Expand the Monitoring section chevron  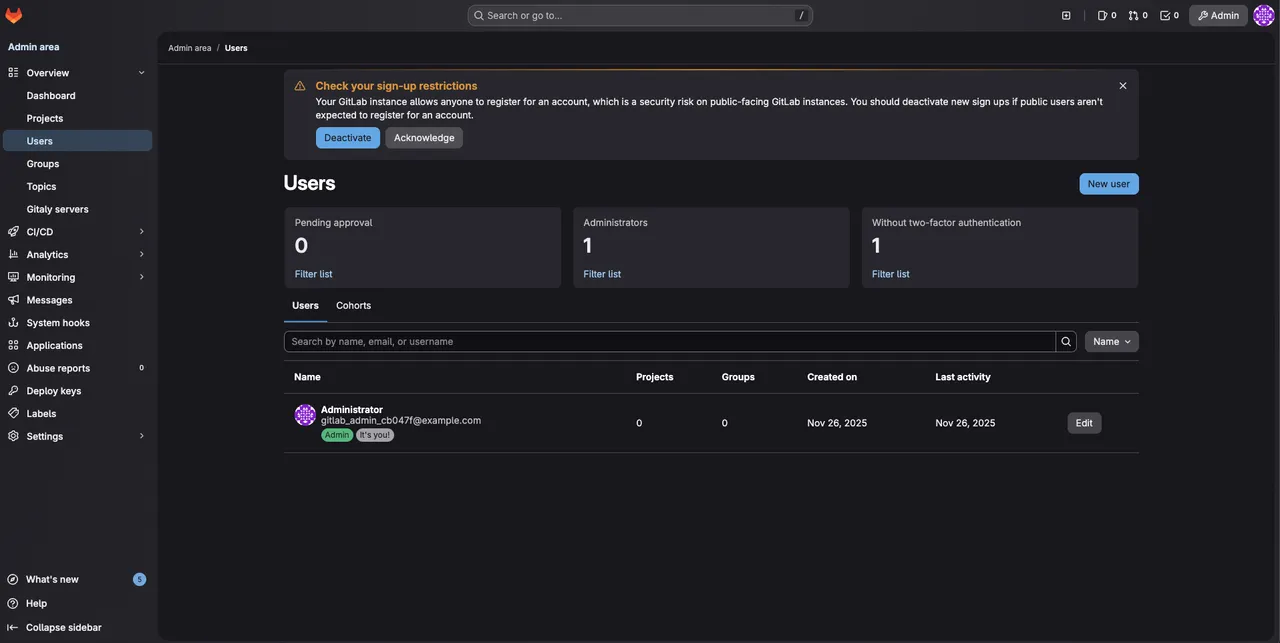(141, 277)
